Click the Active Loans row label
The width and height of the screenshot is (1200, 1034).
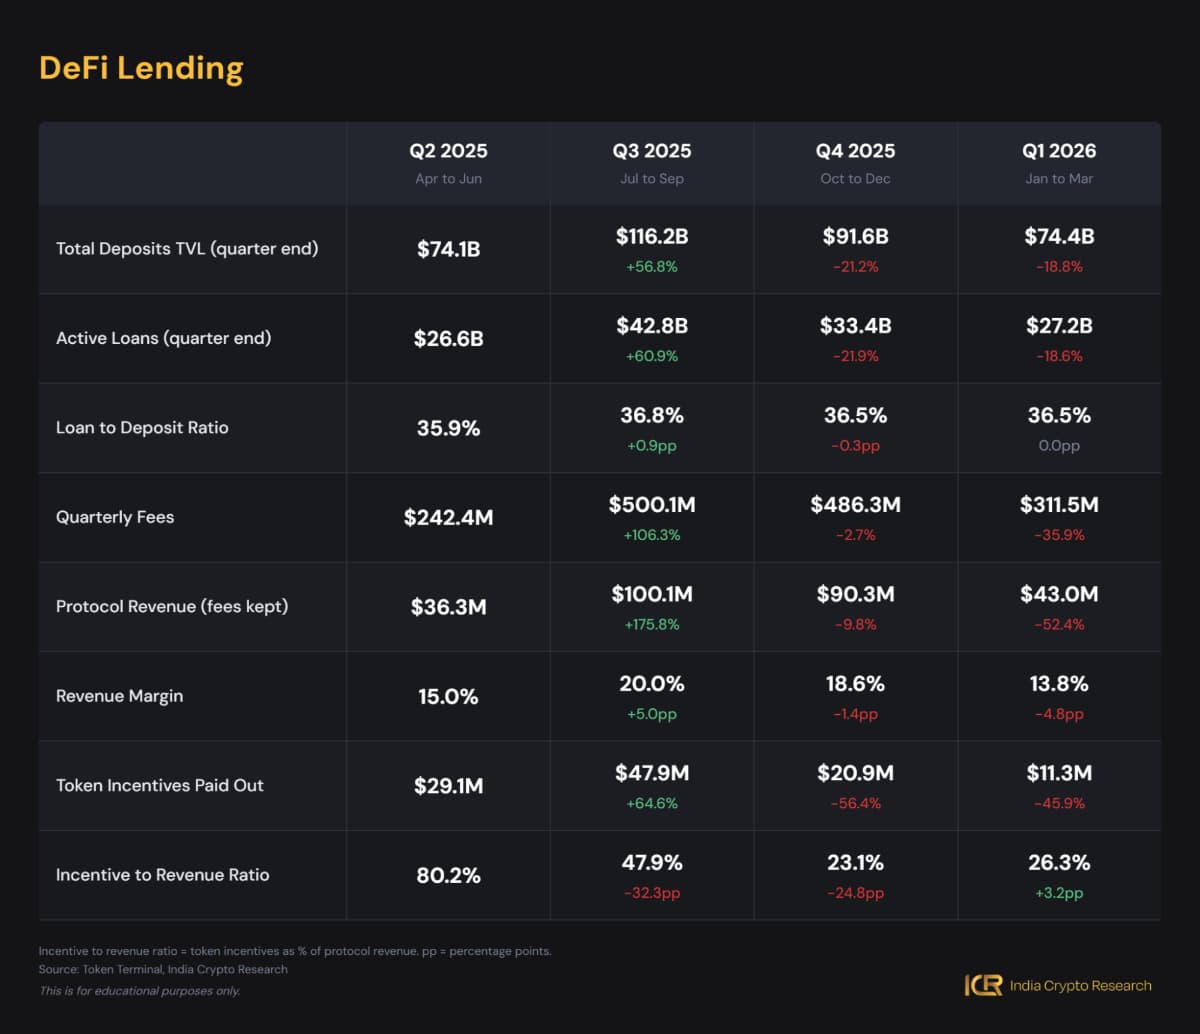click(163, 338)
